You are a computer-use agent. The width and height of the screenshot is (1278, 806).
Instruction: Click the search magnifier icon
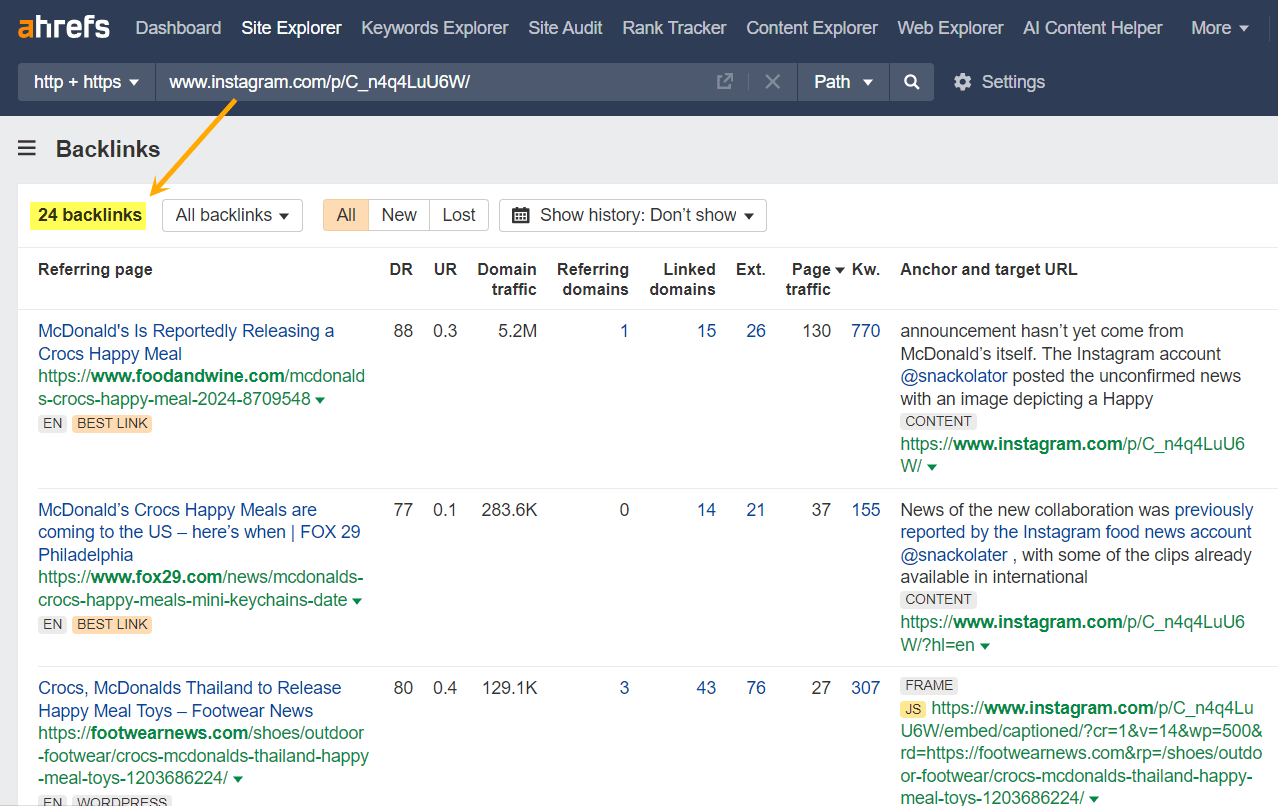(910, 81)
